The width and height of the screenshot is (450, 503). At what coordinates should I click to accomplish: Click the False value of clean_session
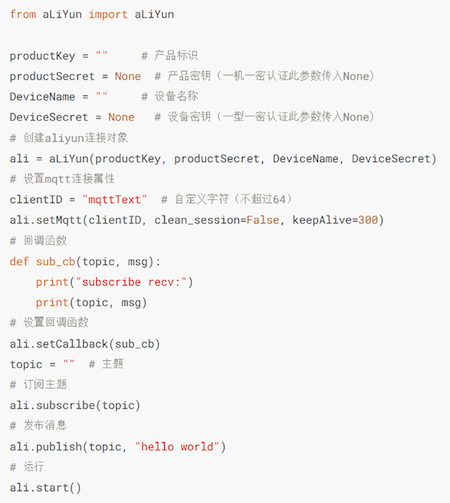pos(263,220)
